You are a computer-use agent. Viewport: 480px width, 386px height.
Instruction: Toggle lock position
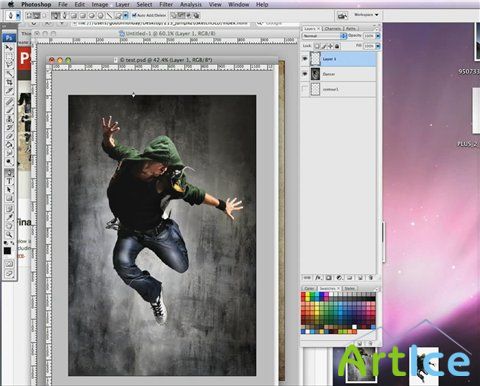tap(330, 46)
